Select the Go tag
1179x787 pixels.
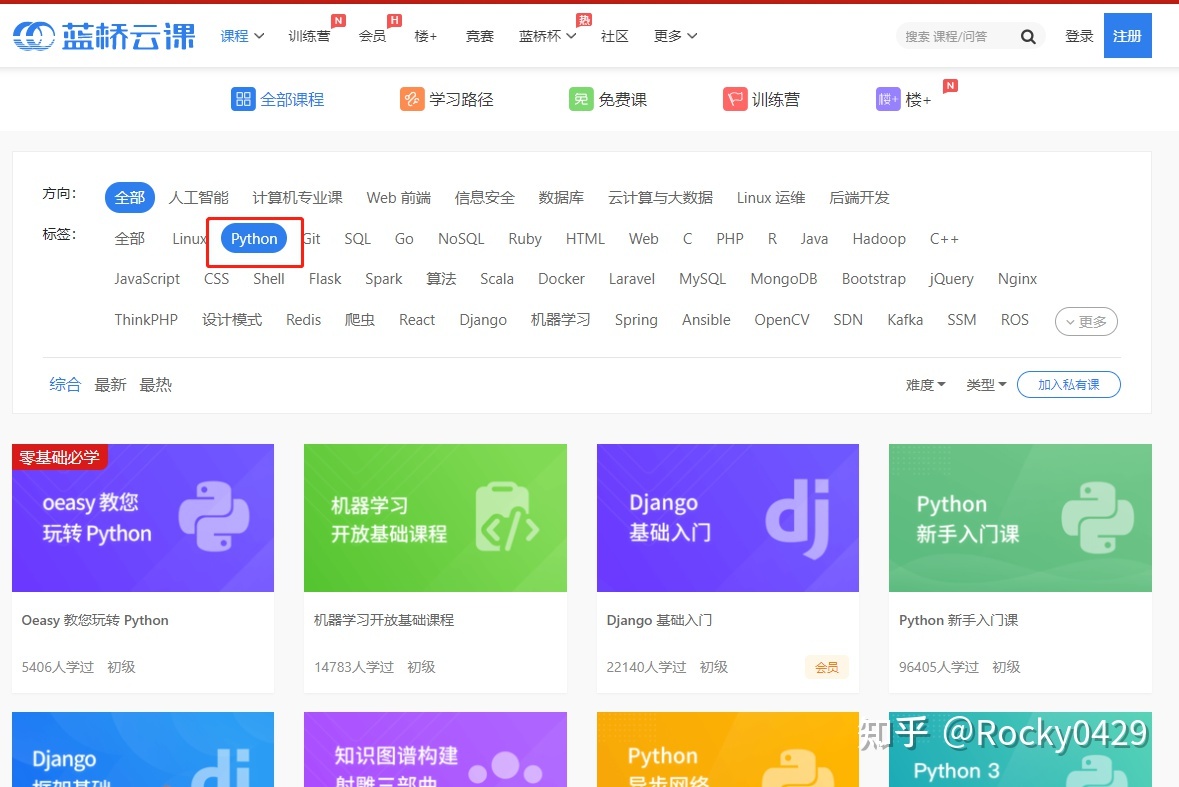pos(404,239)
